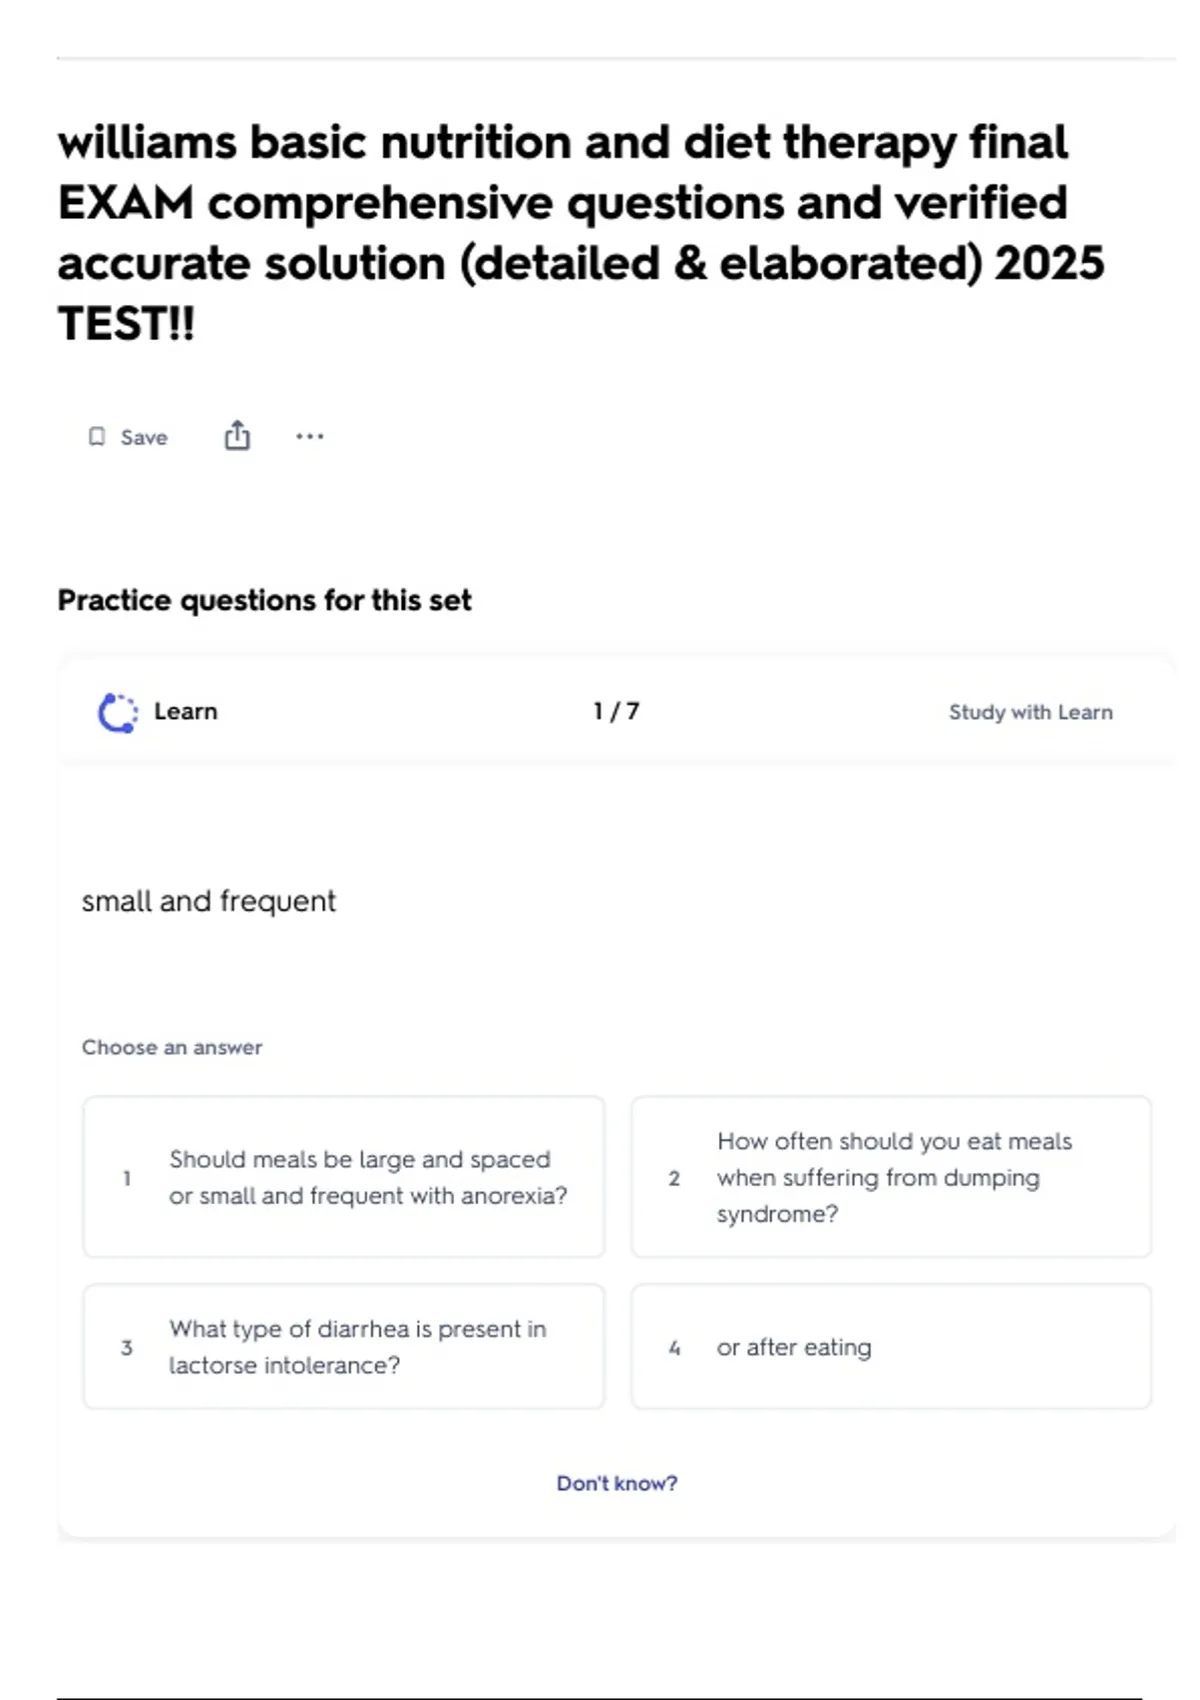Select the dumping syndrome meals answer
The image size is (1200, 1700).
click(891, 1177)
